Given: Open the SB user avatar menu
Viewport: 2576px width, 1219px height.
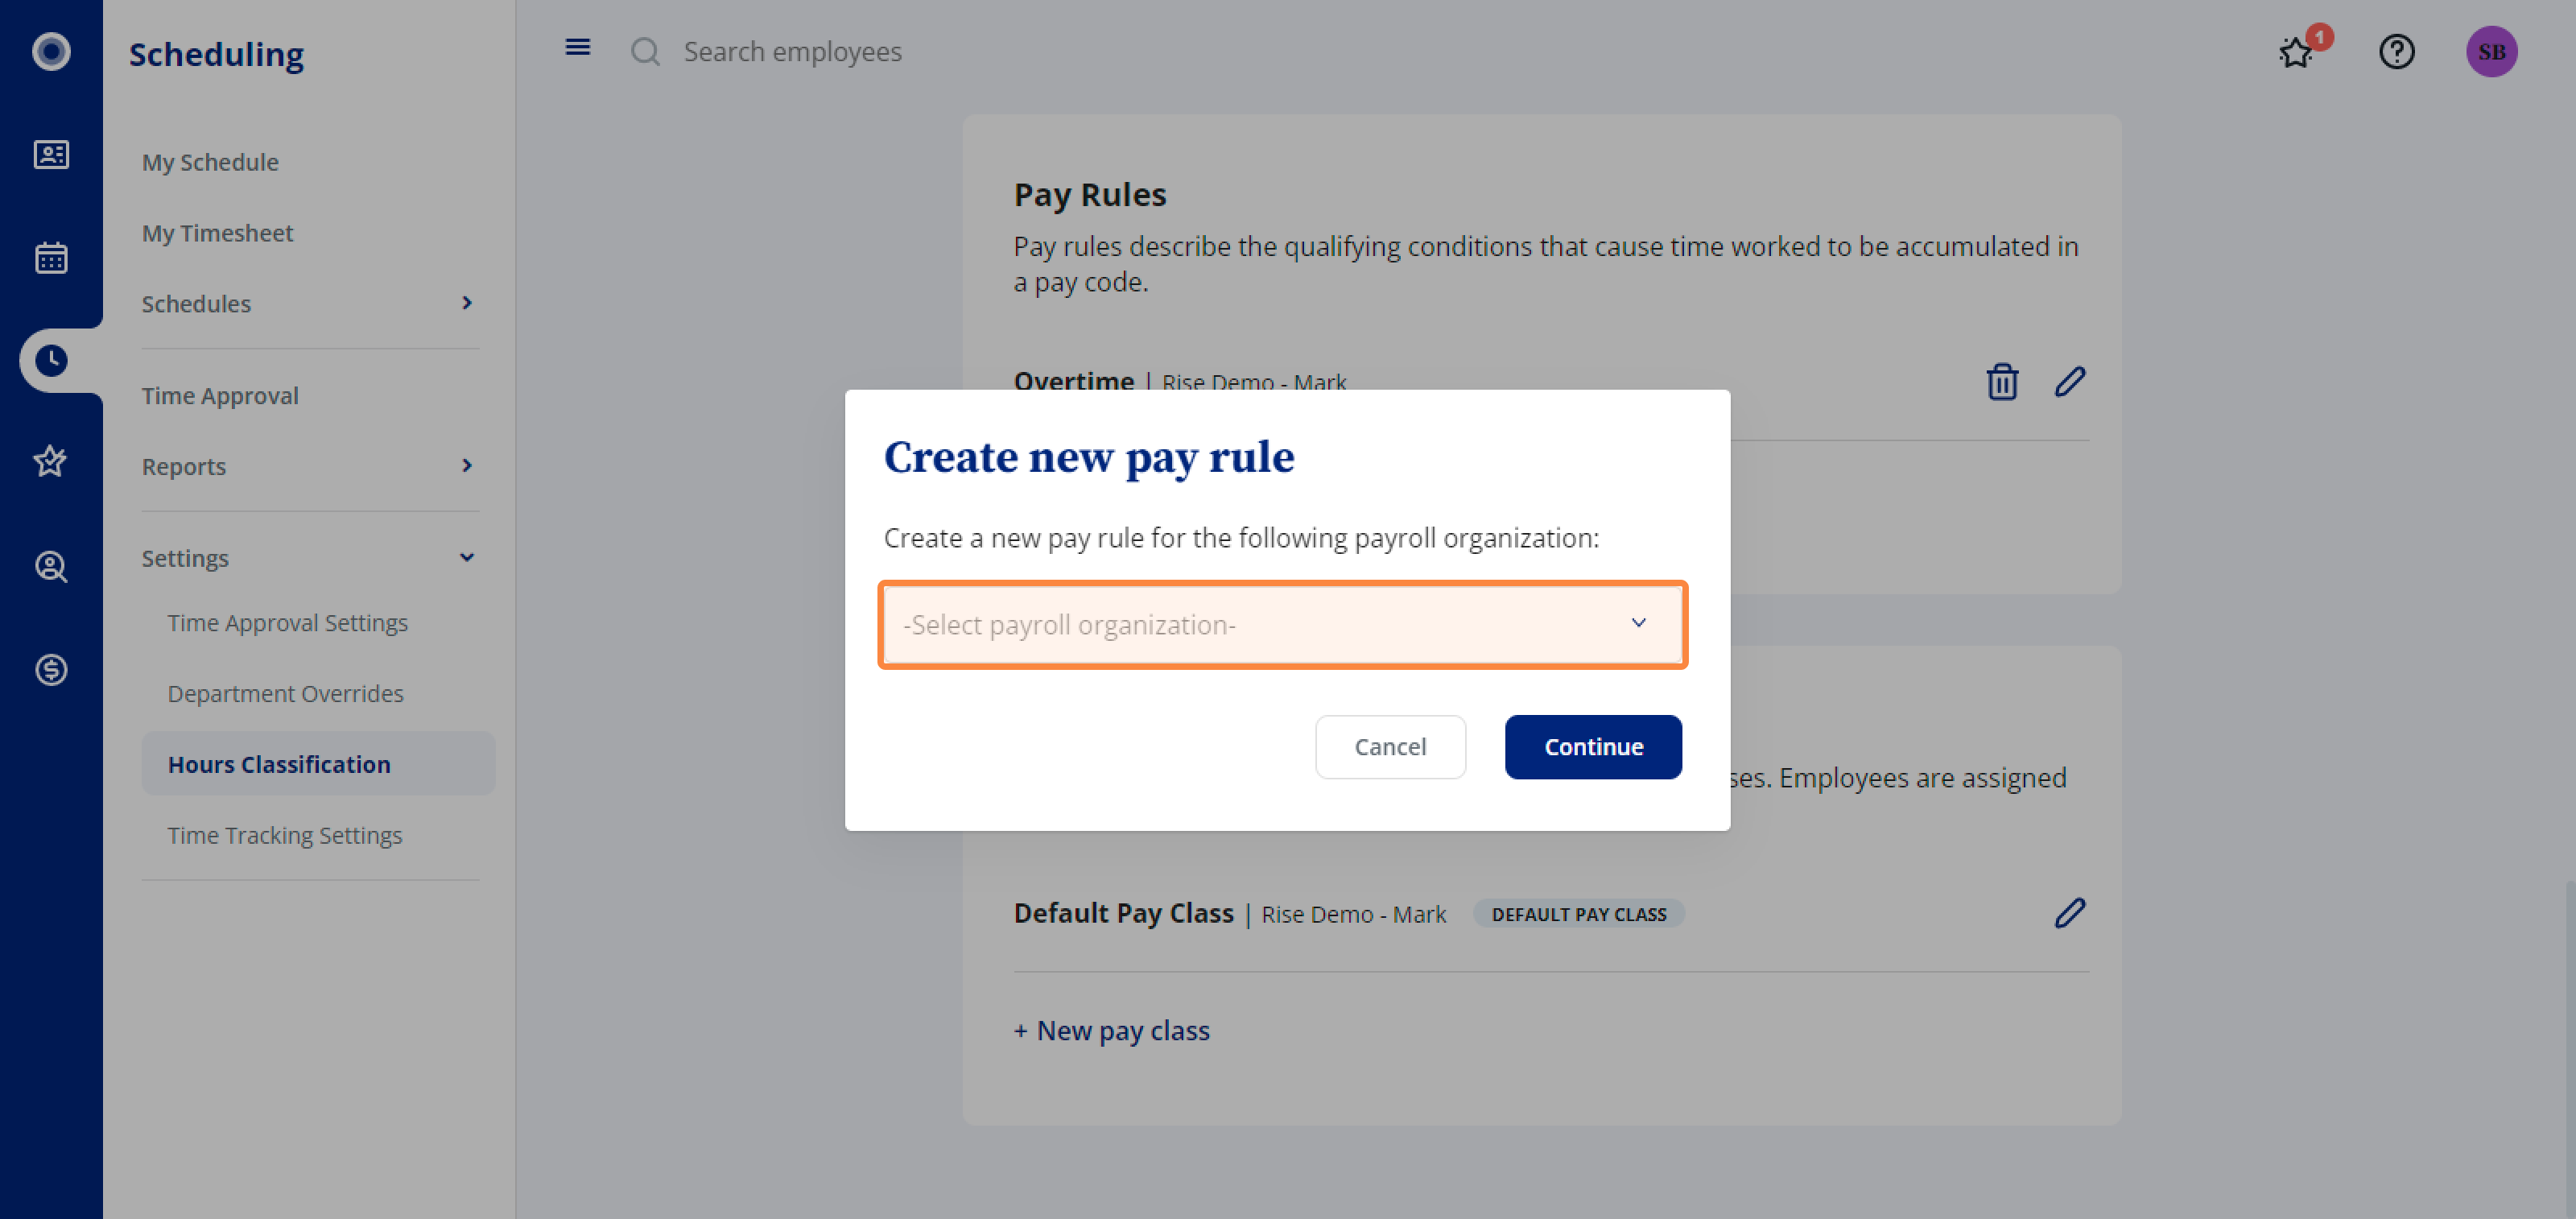Looking at the screenshot, I should click(x=2491, y=51).
